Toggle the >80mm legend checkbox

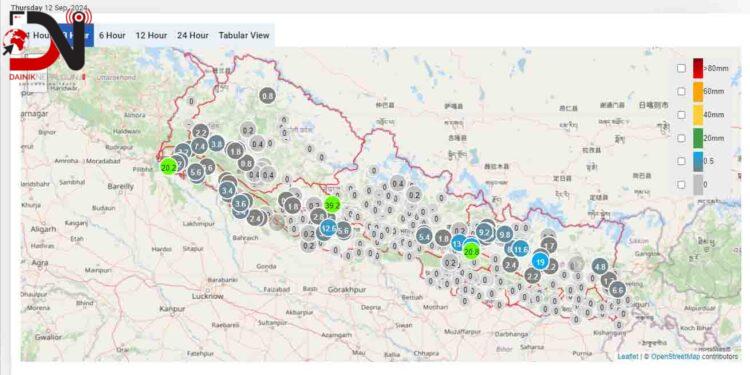coord(681,68)
